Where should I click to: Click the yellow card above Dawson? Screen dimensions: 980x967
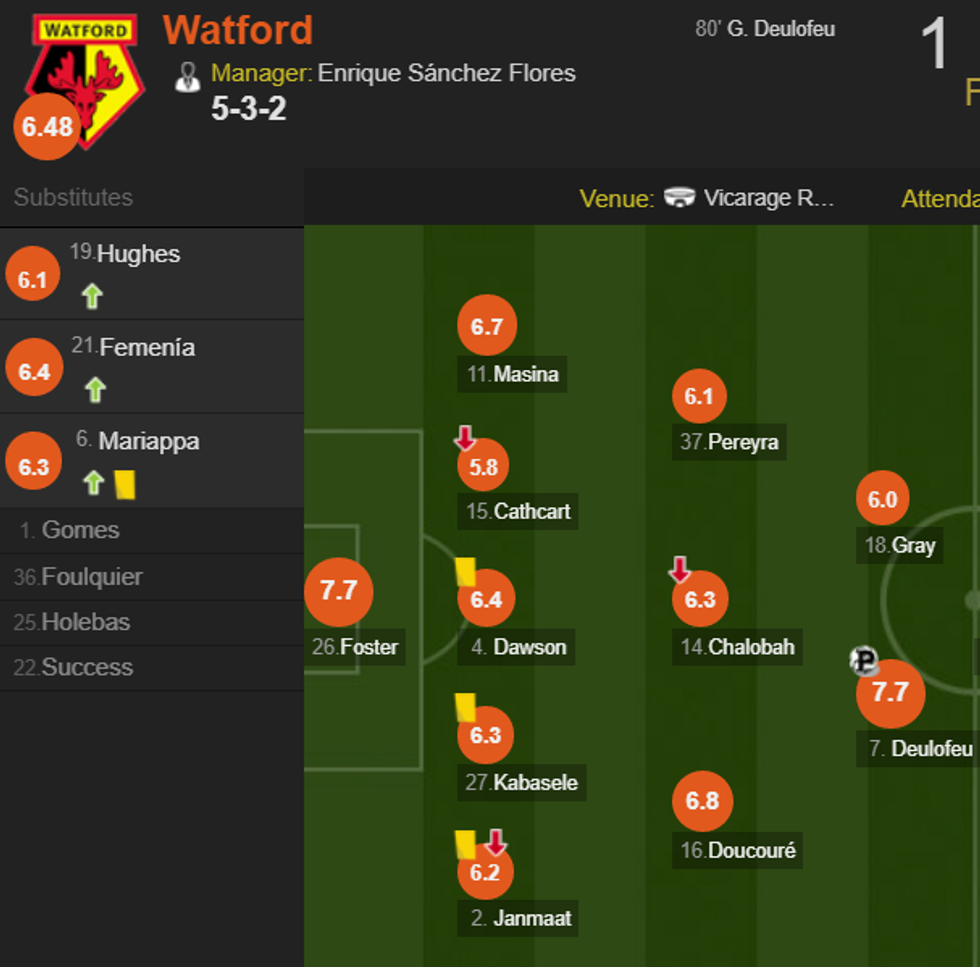[x=465, y=571]
